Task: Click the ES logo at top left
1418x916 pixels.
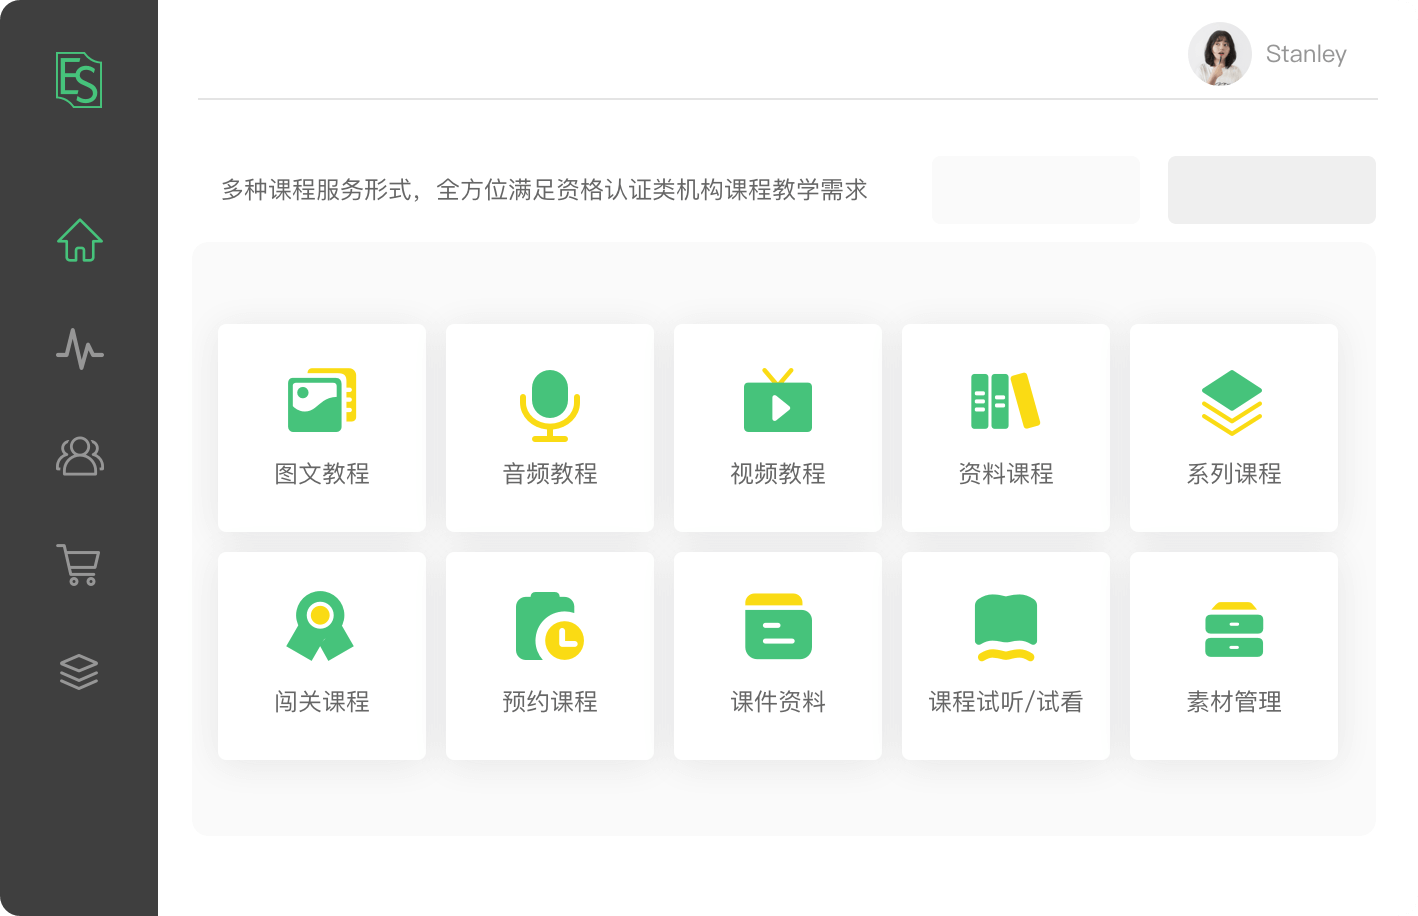Action: 79,80
